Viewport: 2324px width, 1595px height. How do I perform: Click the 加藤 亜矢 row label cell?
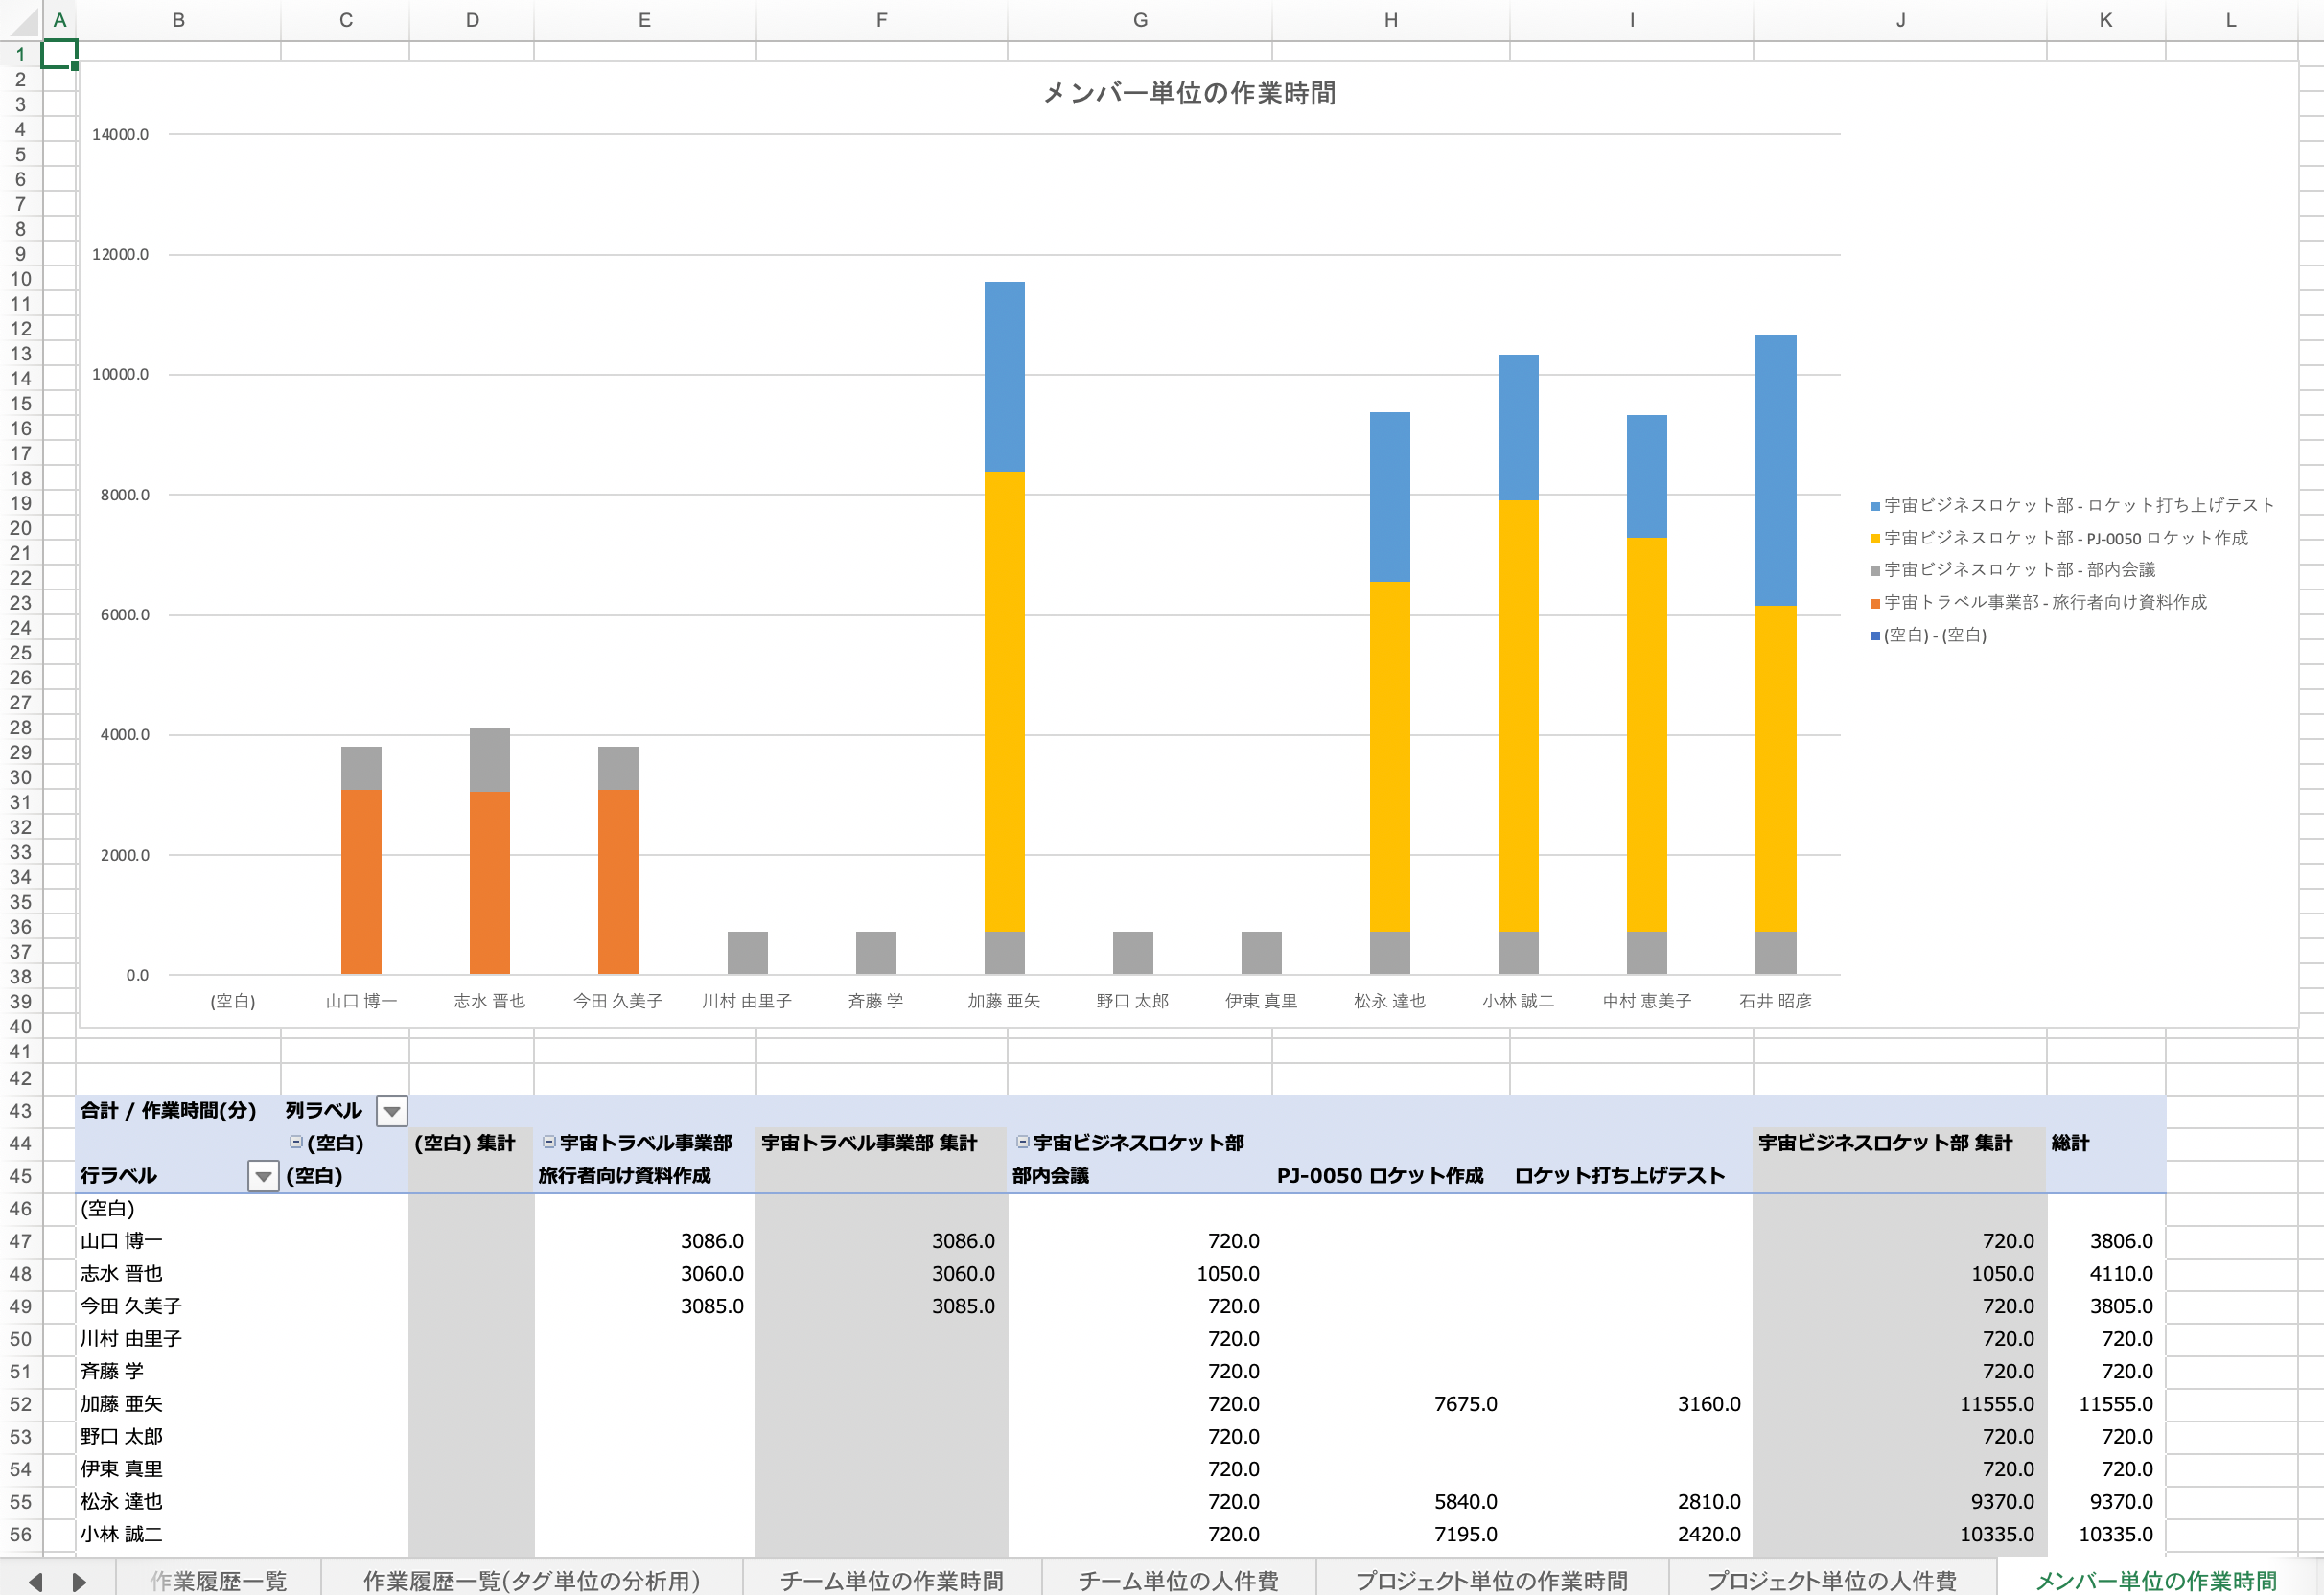point(122,1404)
